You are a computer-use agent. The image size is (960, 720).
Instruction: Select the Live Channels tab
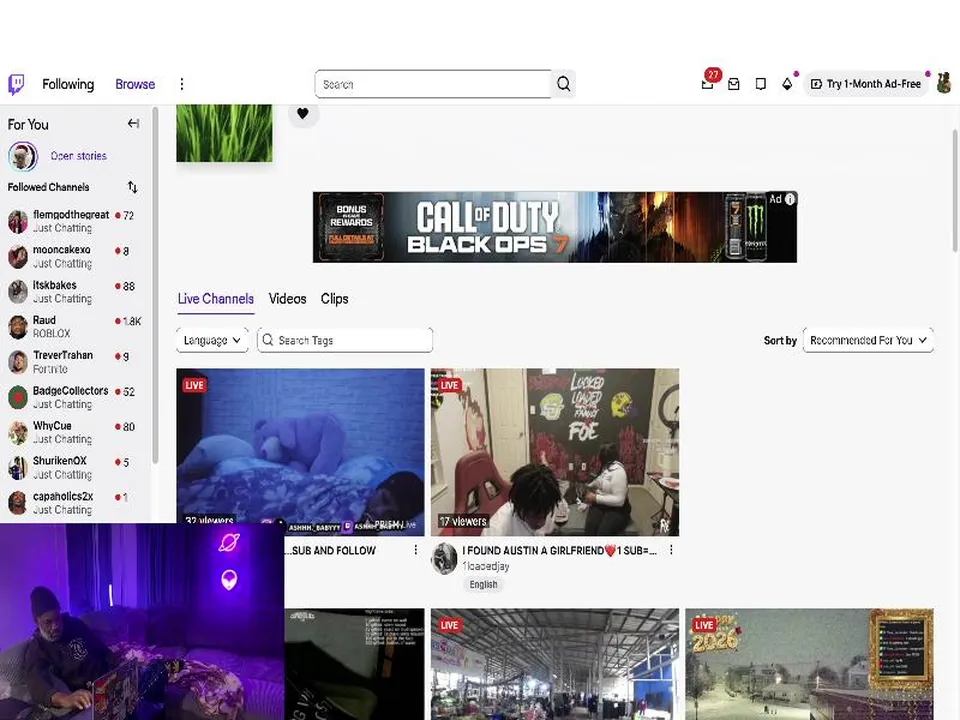click(x=216, y=299)
